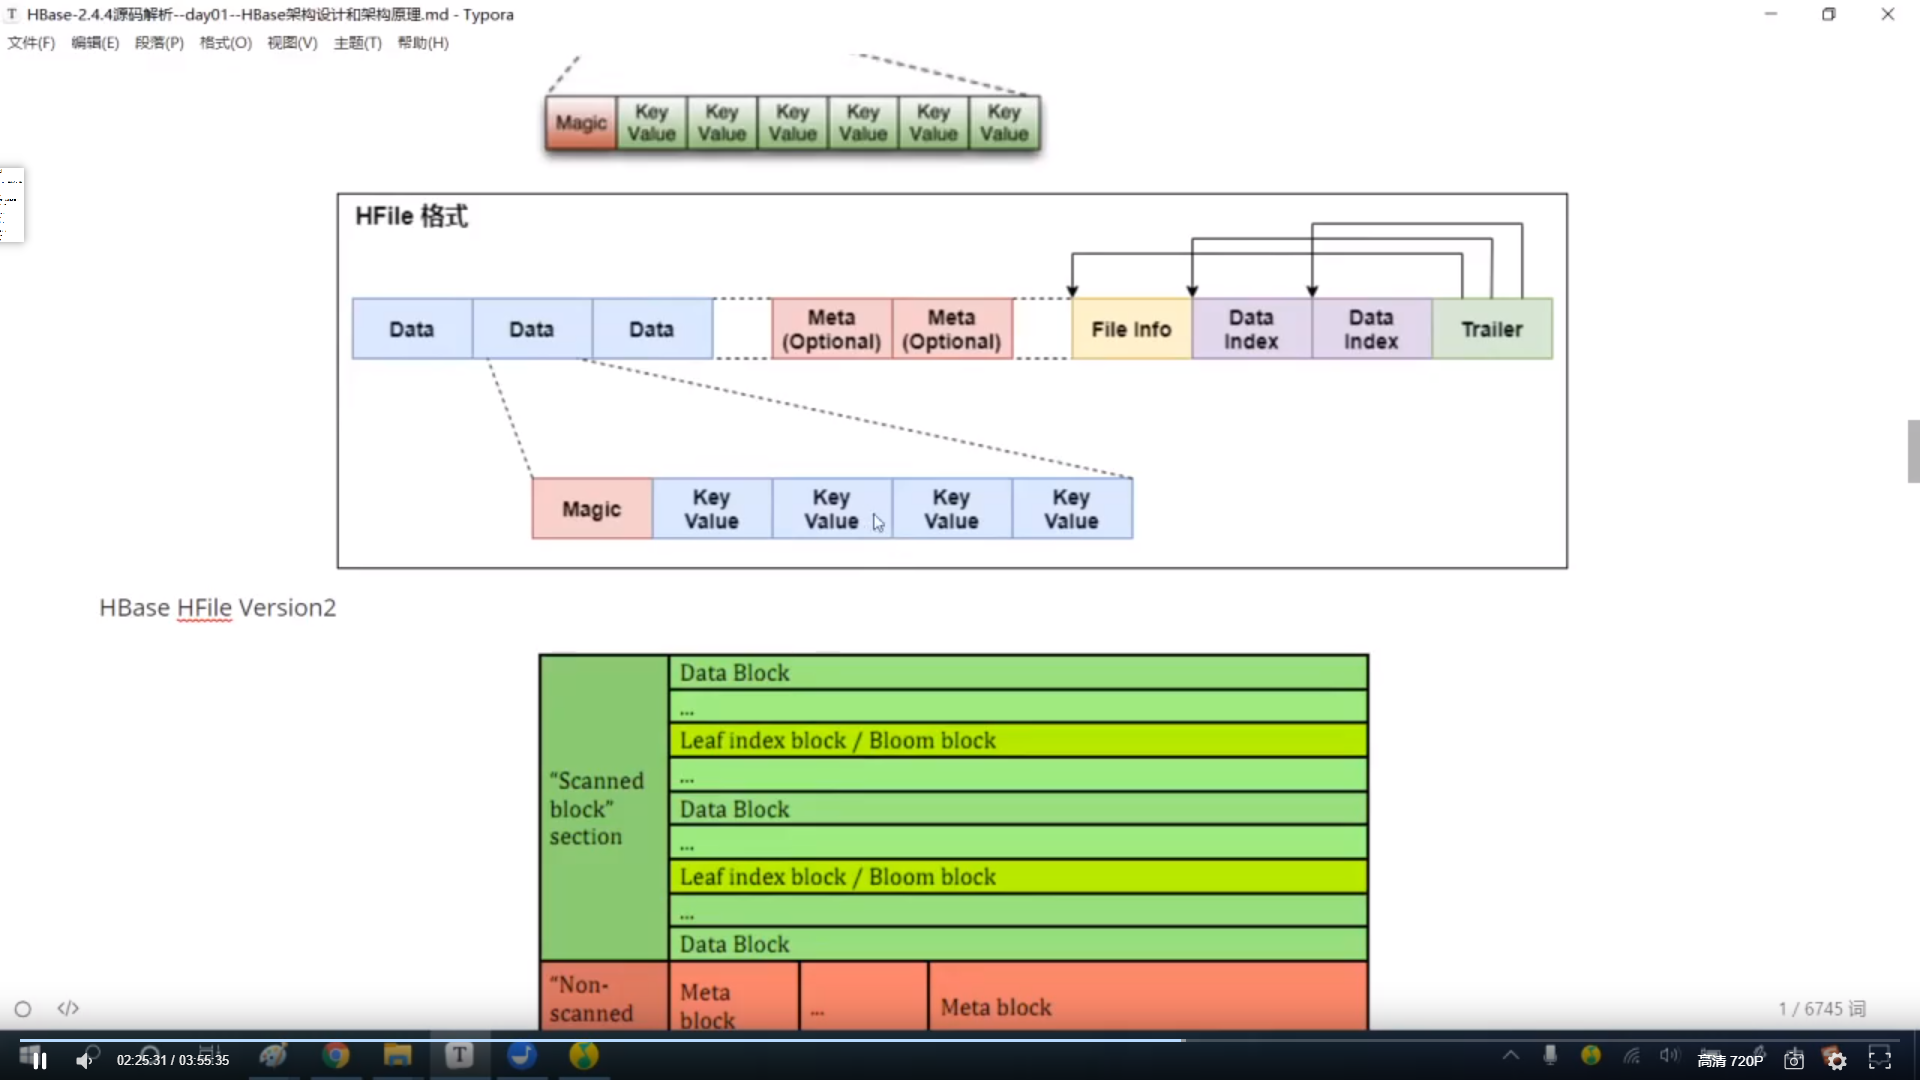Click the Trailer box in diagram
This screenshot has height=1080, width=1920.
coord(1492,329)
